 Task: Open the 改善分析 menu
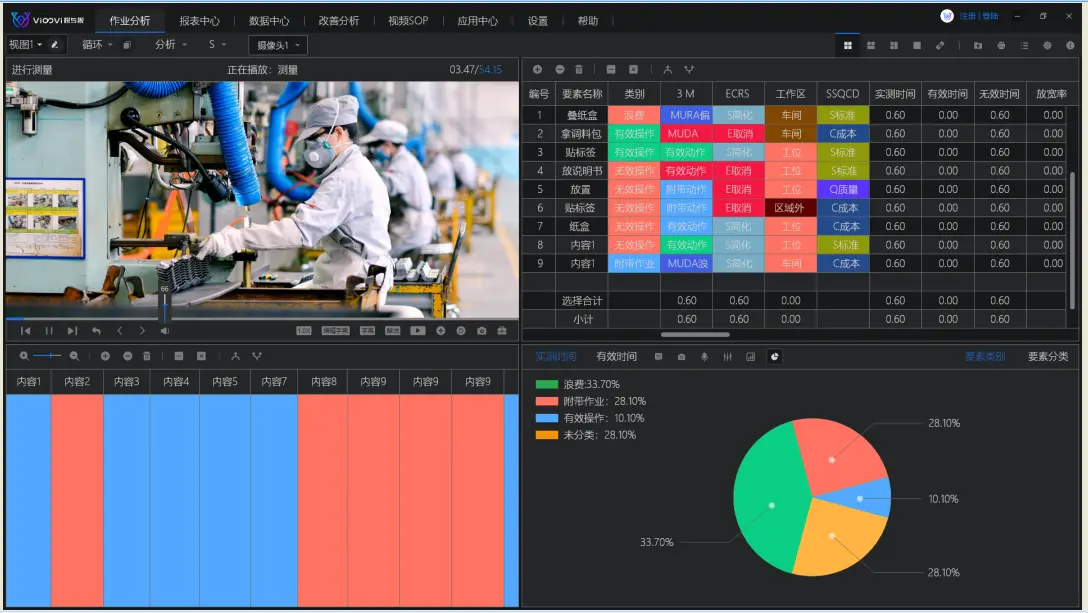[339, 21]
